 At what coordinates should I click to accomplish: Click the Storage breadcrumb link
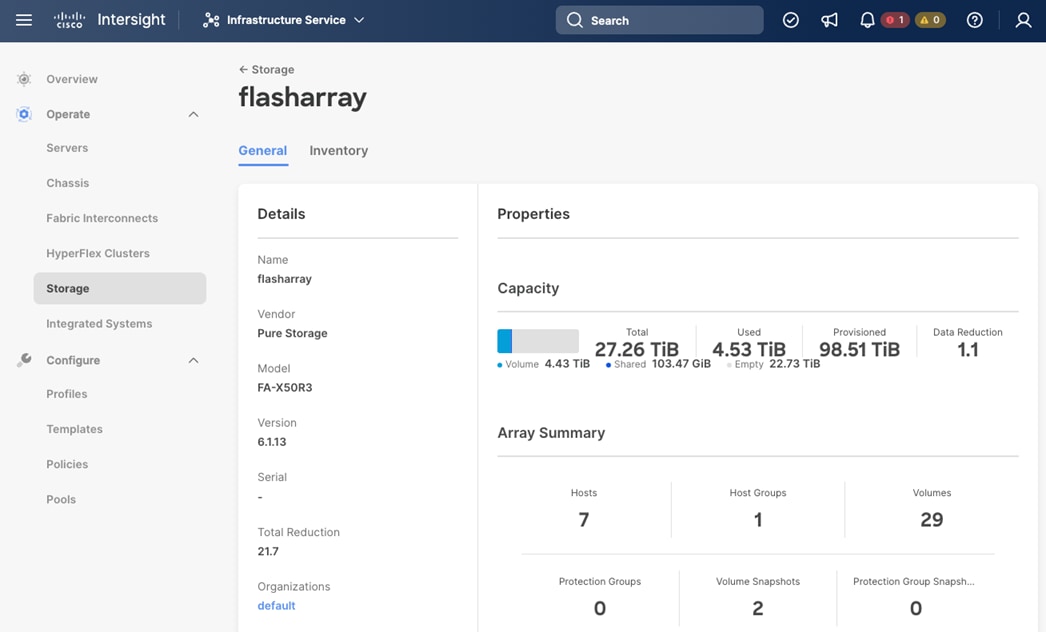pos(273,69)
